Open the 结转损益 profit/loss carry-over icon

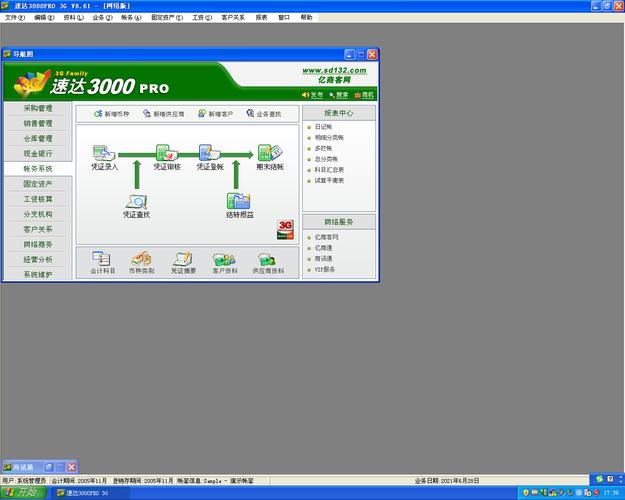[239, 206]
